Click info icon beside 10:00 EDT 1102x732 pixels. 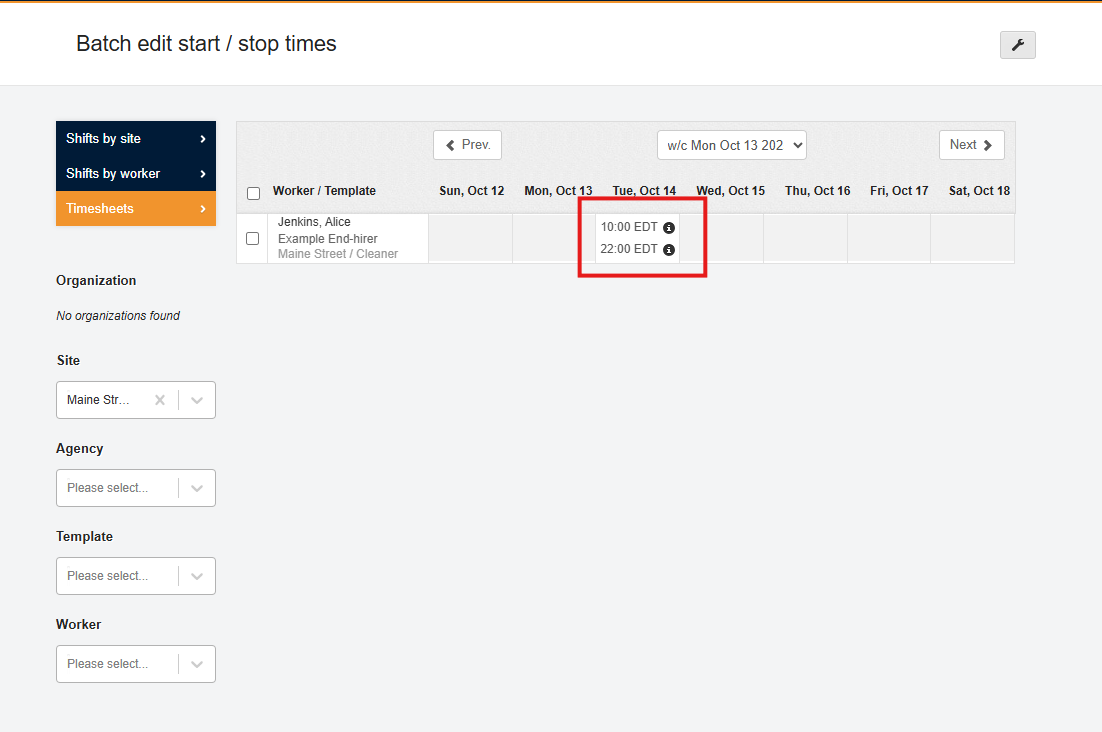point(669,228)
